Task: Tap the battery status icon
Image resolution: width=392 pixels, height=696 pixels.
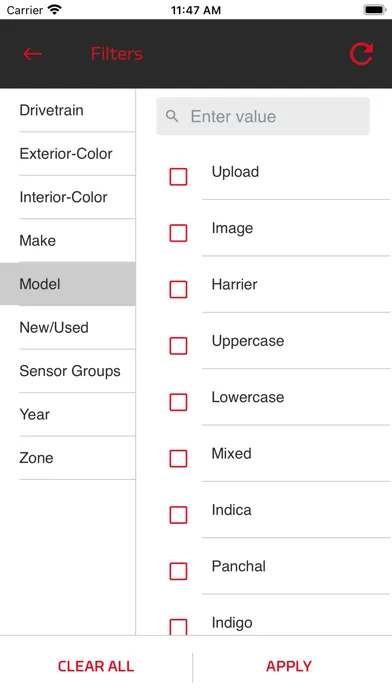Action: 375,9
